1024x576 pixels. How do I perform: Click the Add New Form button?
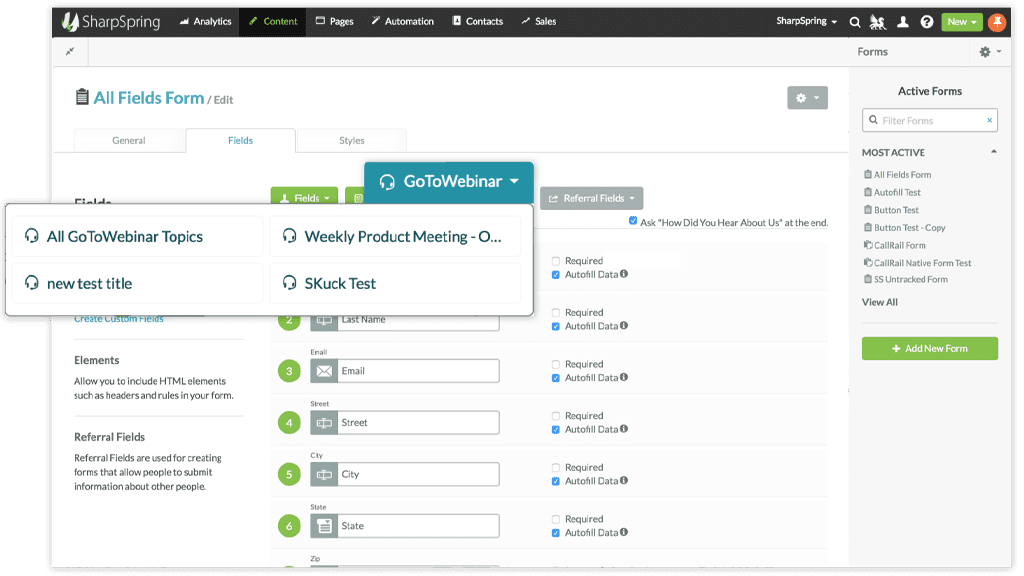click(x=929, y=349)
